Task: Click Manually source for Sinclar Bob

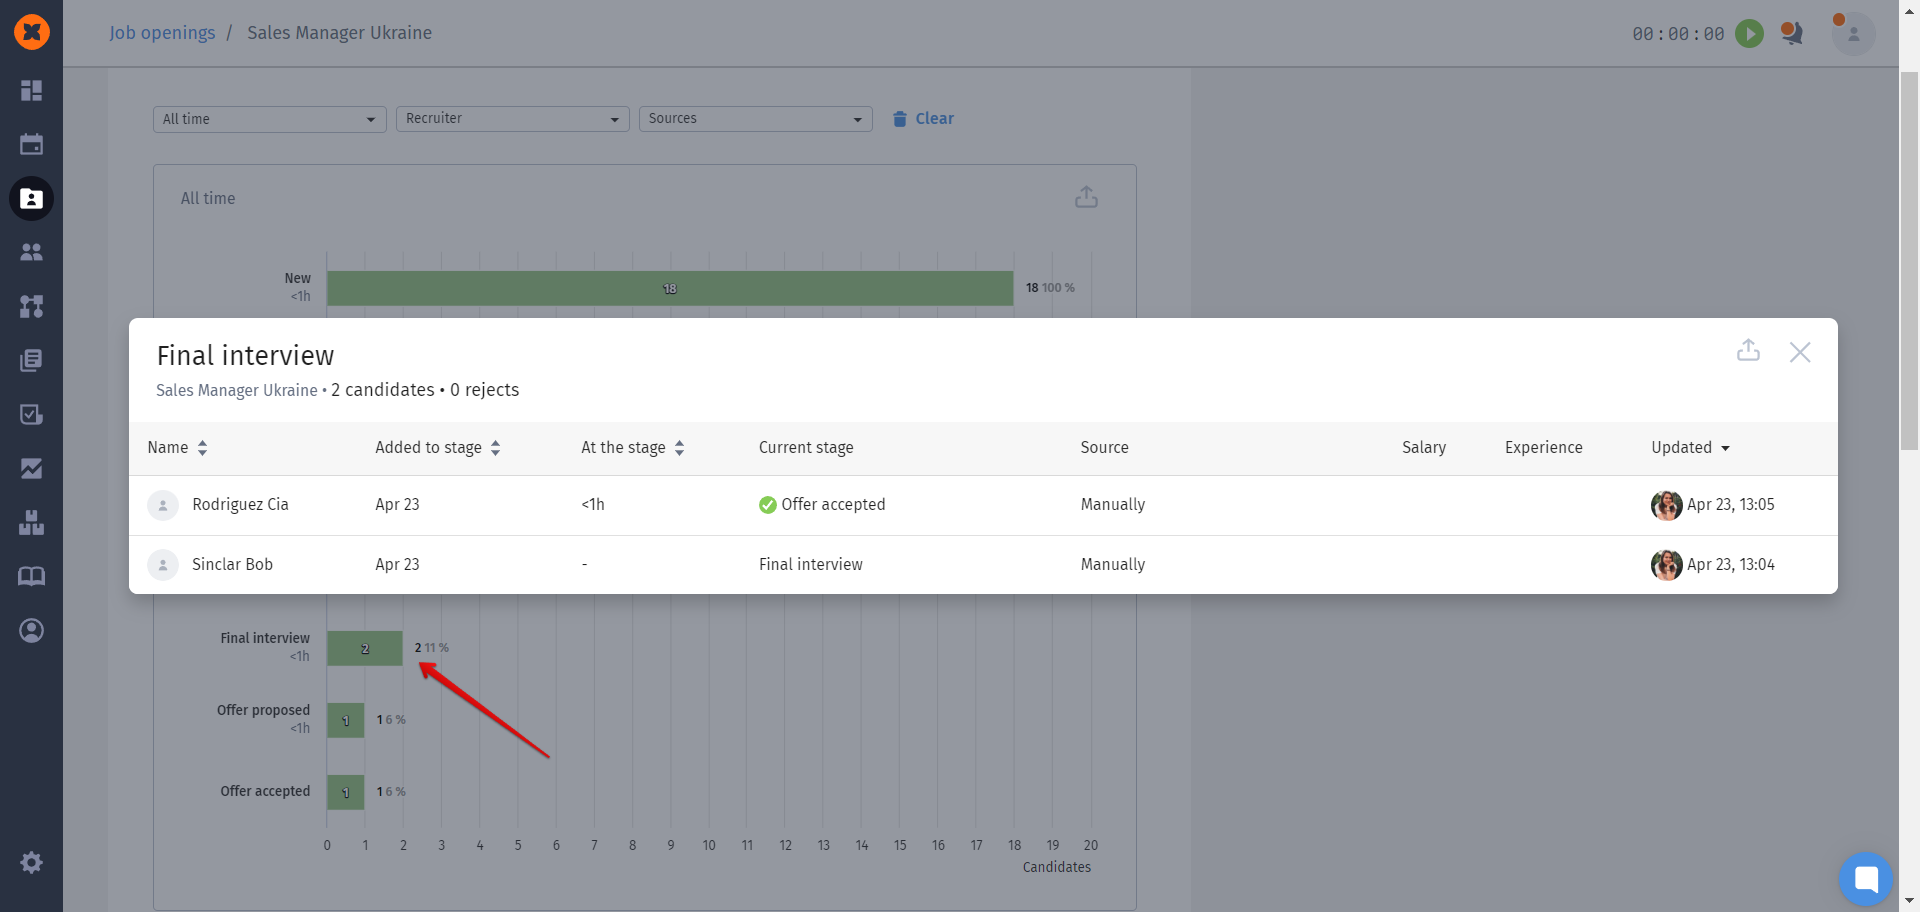Action: pyautogui.click(x=1113, y=565)
